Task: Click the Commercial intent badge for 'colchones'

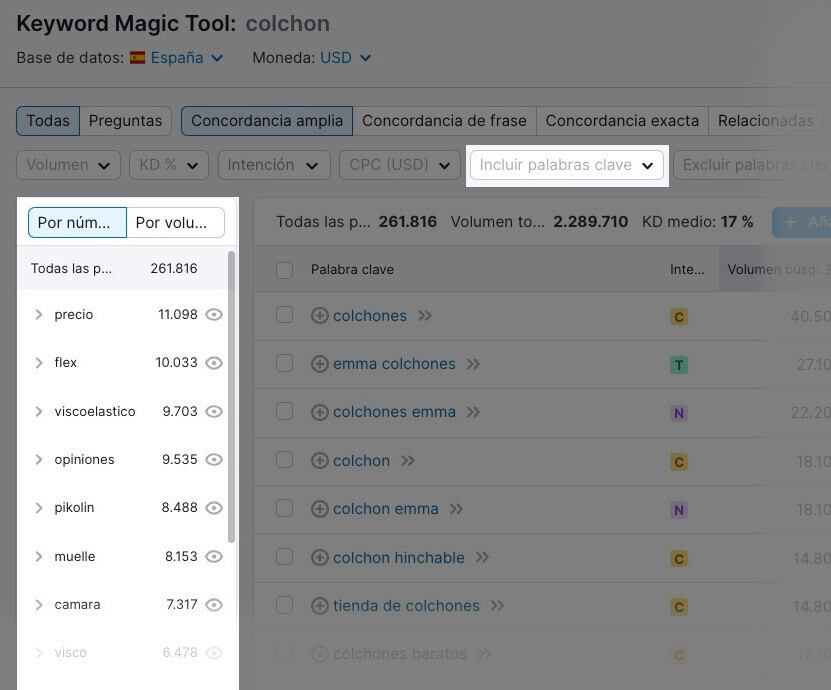Action: (x=679, y=317)
